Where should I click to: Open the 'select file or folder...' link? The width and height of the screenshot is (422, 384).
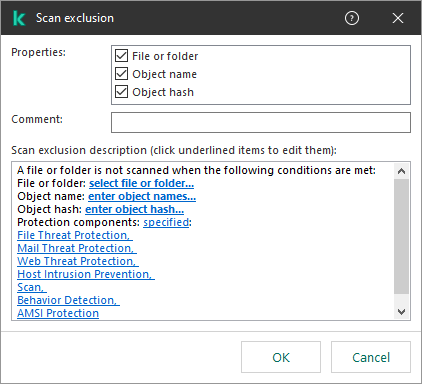click(141, 183)
